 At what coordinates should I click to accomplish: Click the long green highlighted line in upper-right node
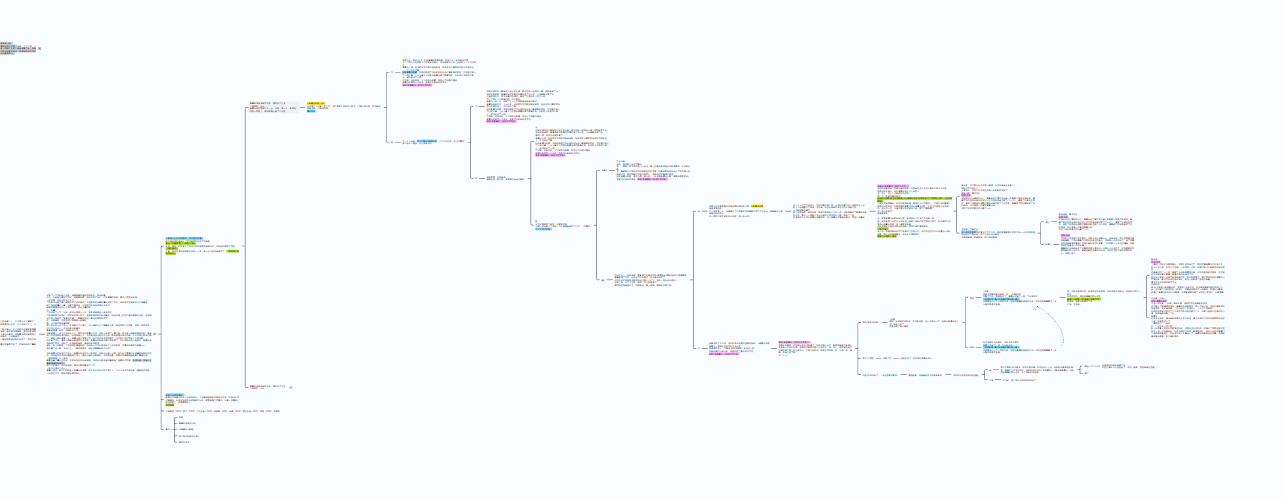tap(915, 198)
